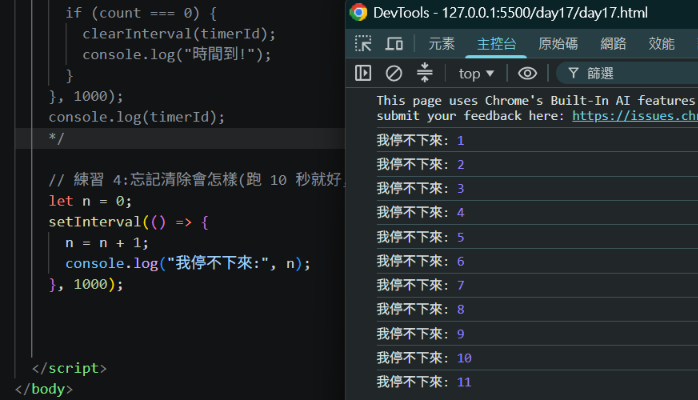This screenshot has width=698, height=400.
Task: Click the collapse console messages icon
Action: 424,73
